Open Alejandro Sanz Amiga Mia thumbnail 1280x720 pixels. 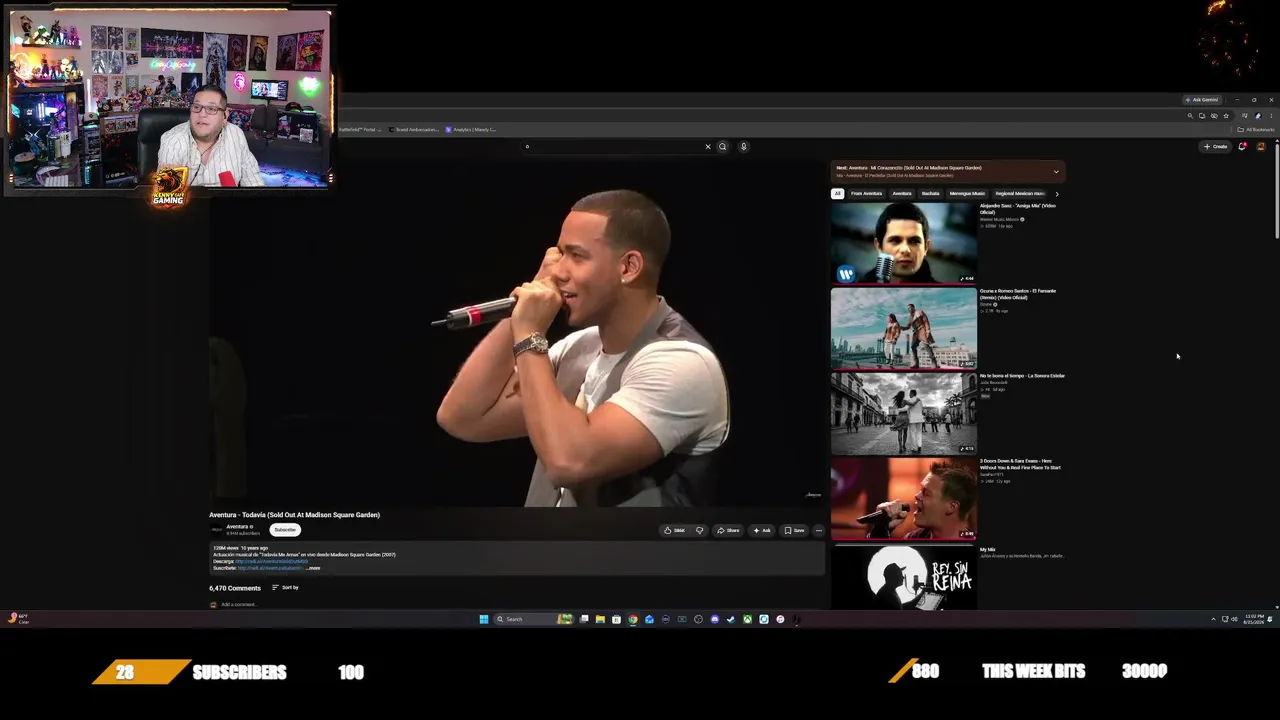pyautogui.click(x=903, y=243)
